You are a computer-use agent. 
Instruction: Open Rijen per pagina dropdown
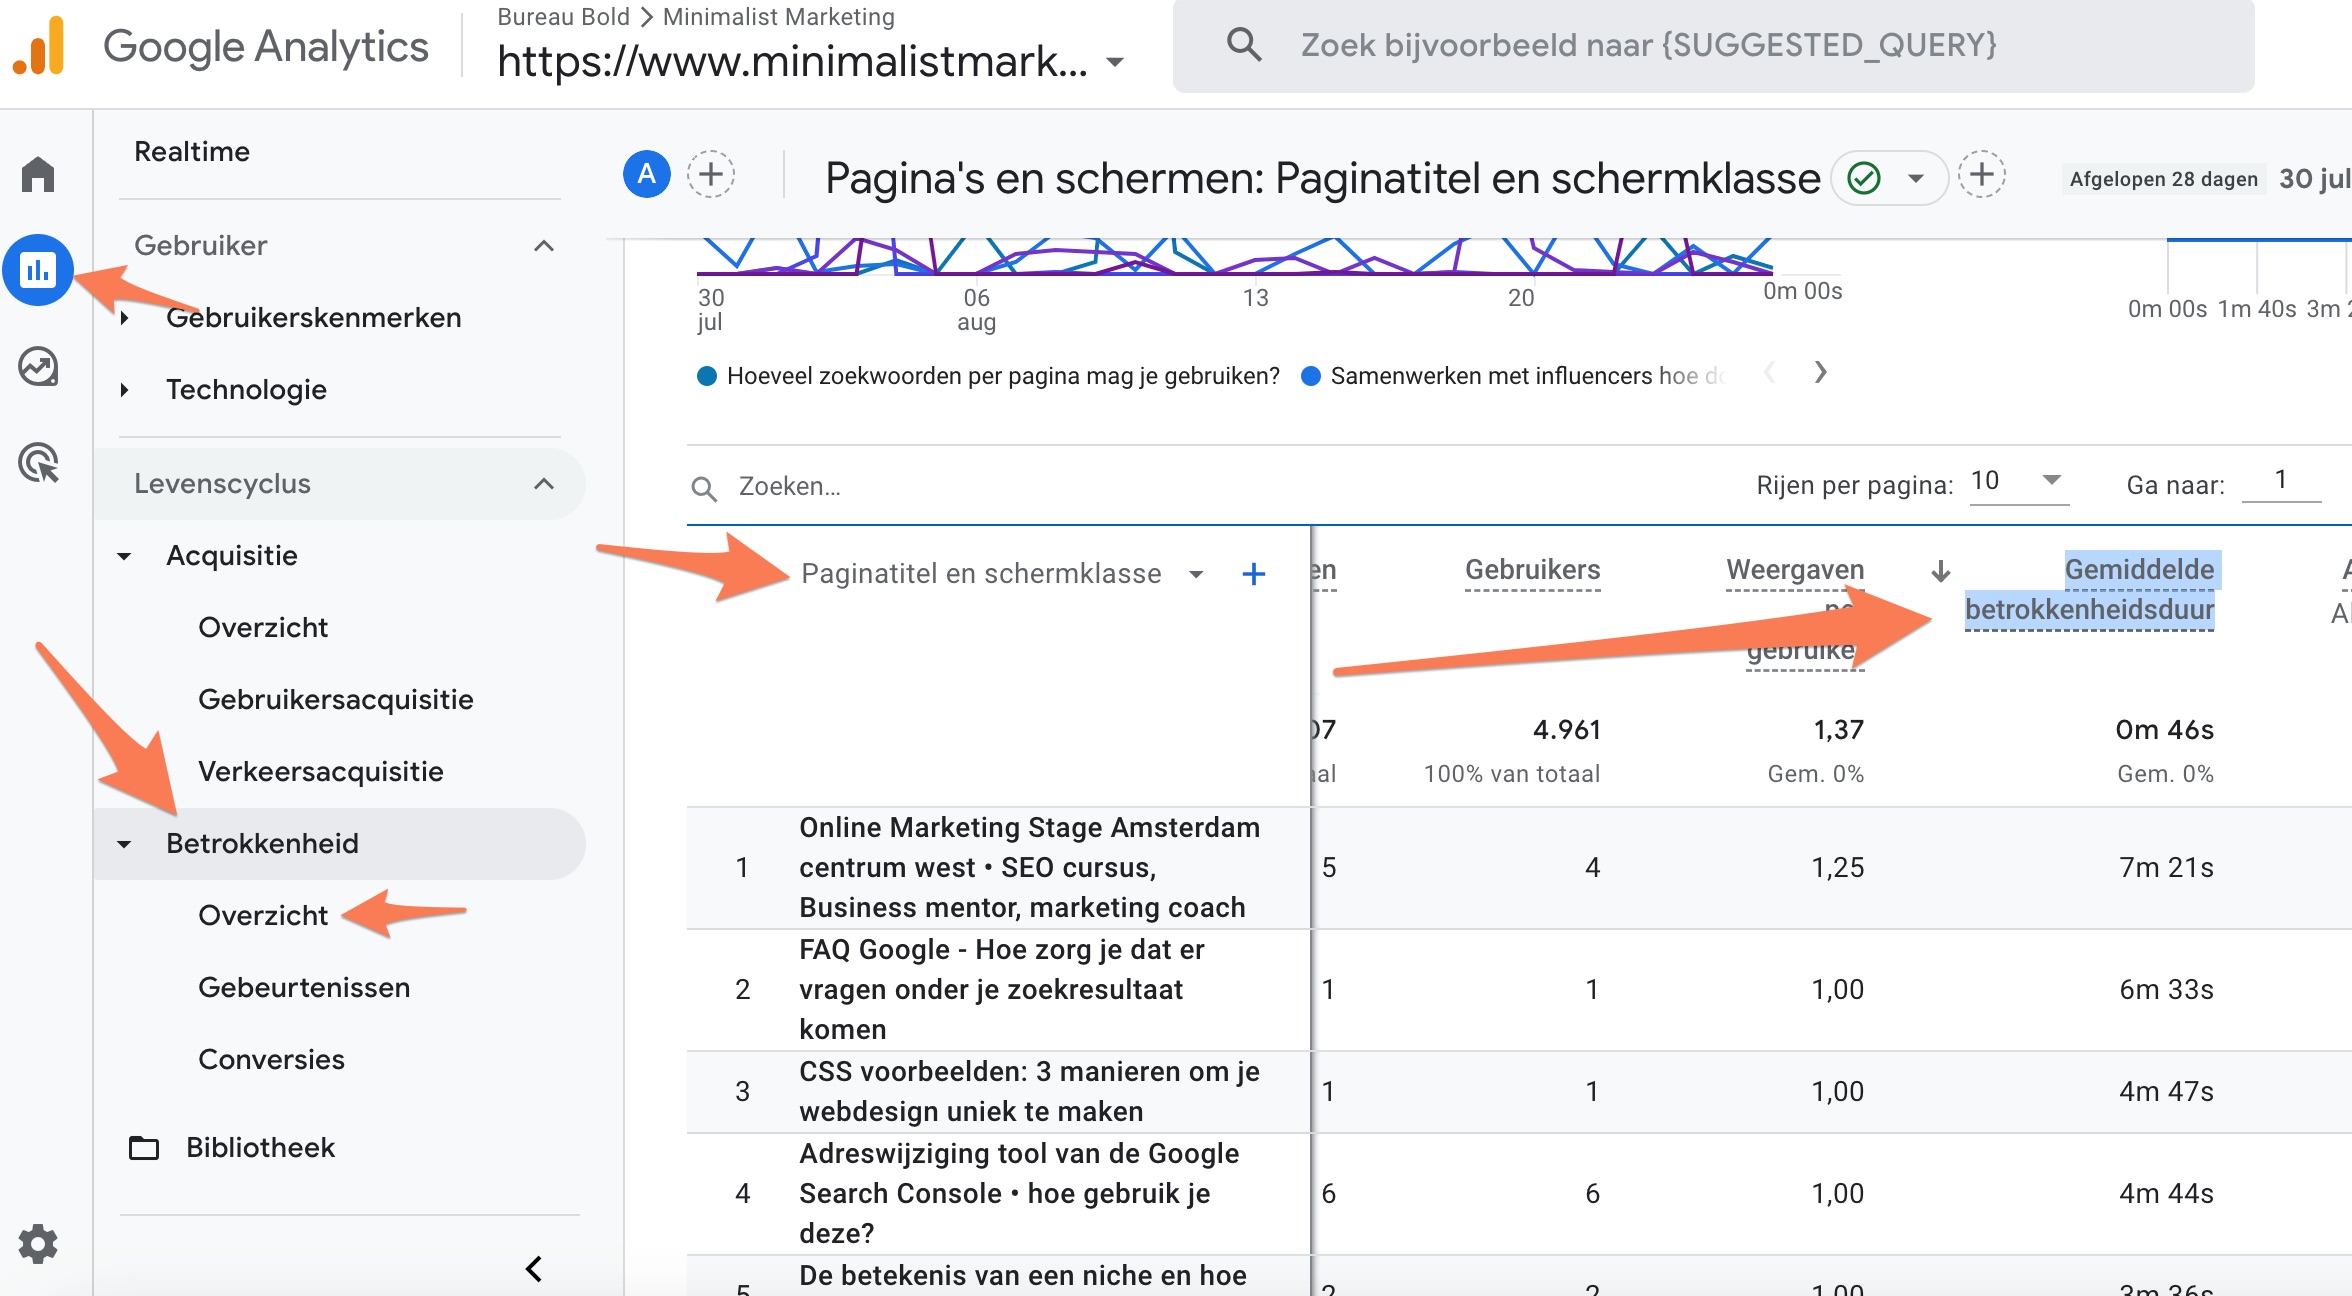tap(2018, 481)
